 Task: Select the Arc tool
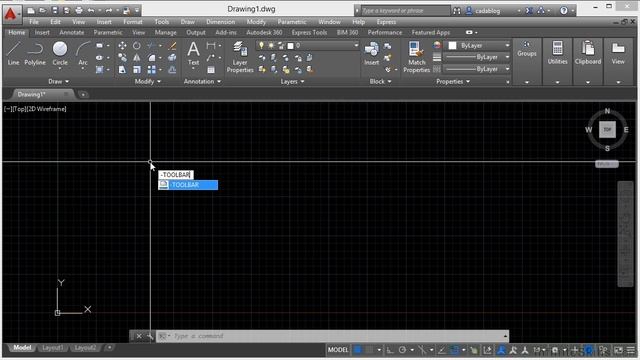83,53
